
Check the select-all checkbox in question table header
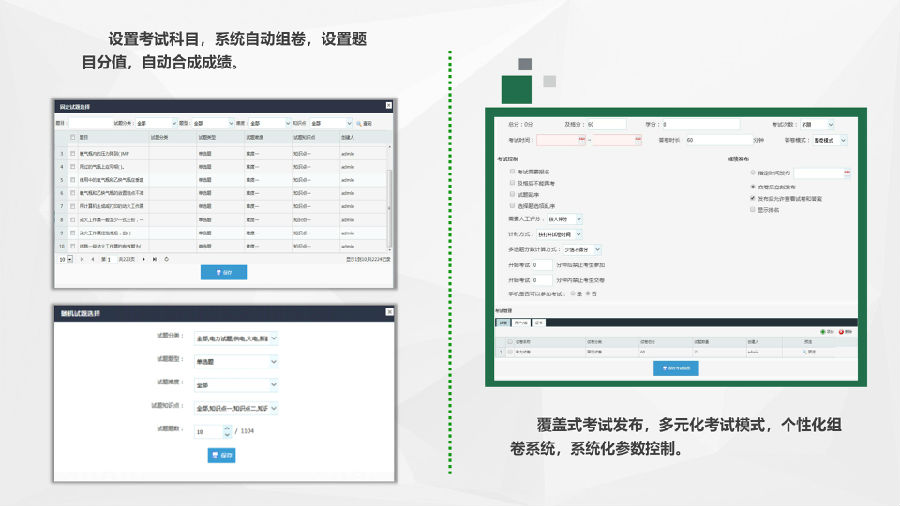[72, 137]
